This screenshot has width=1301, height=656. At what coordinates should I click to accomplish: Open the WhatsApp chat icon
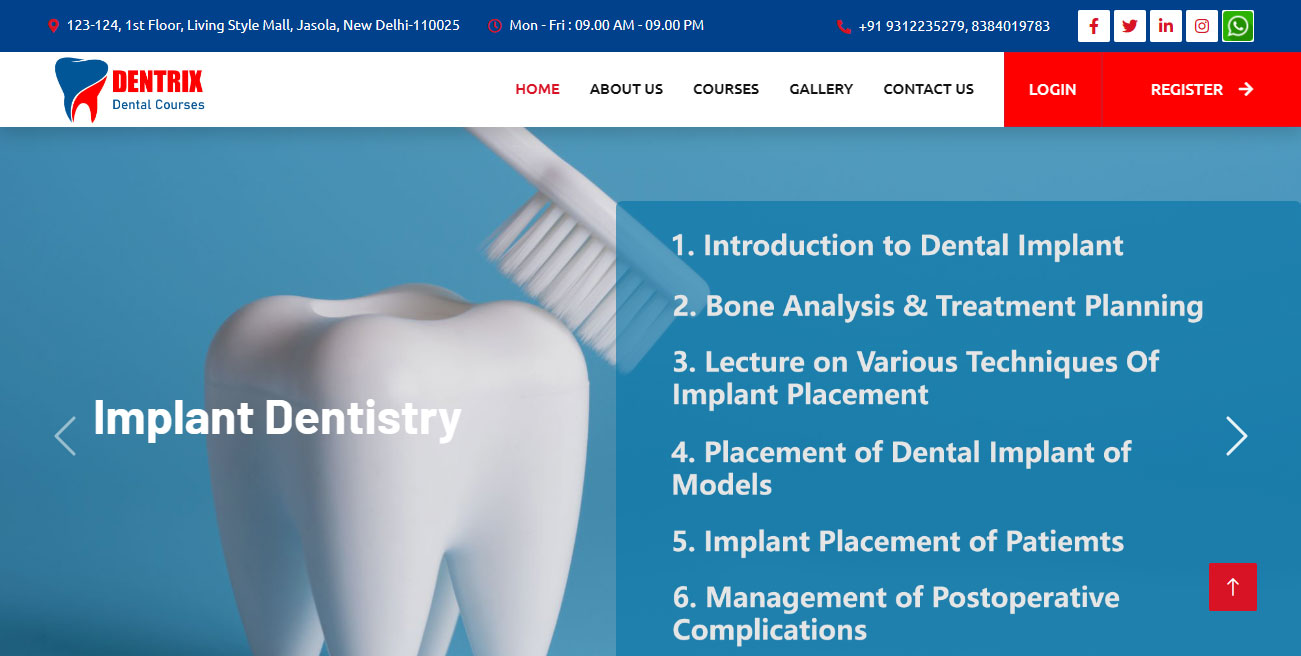click(1238, 26)
